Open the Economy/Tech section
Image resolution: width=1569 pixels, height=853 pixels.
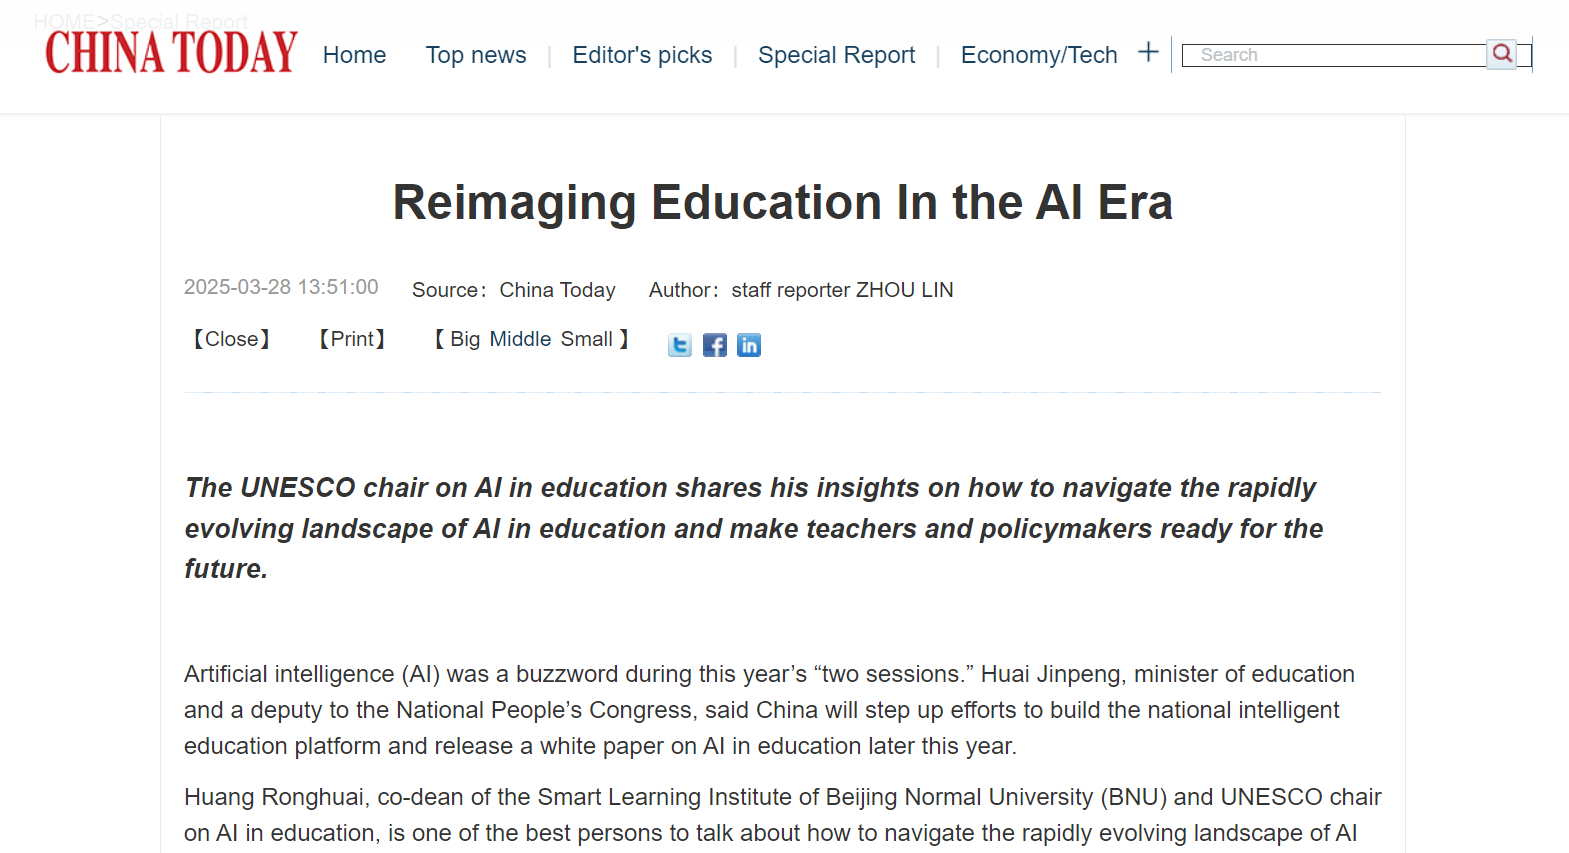[1039, 55]
